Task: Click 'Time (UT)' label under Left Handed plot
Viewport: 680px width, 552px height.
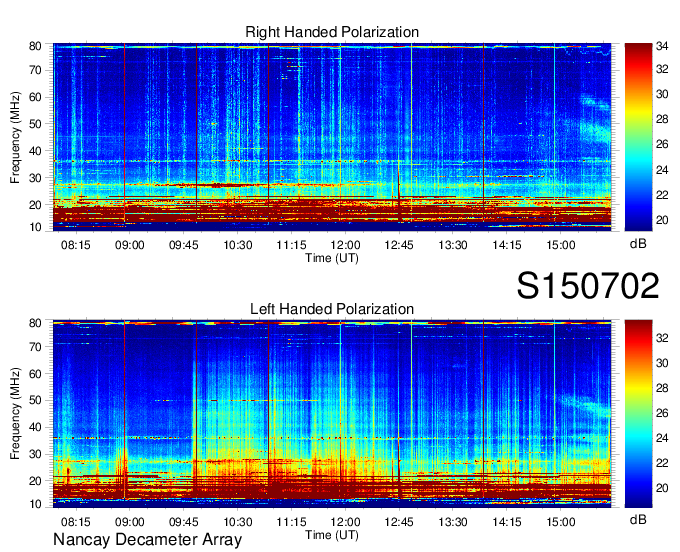Action: 332,535
